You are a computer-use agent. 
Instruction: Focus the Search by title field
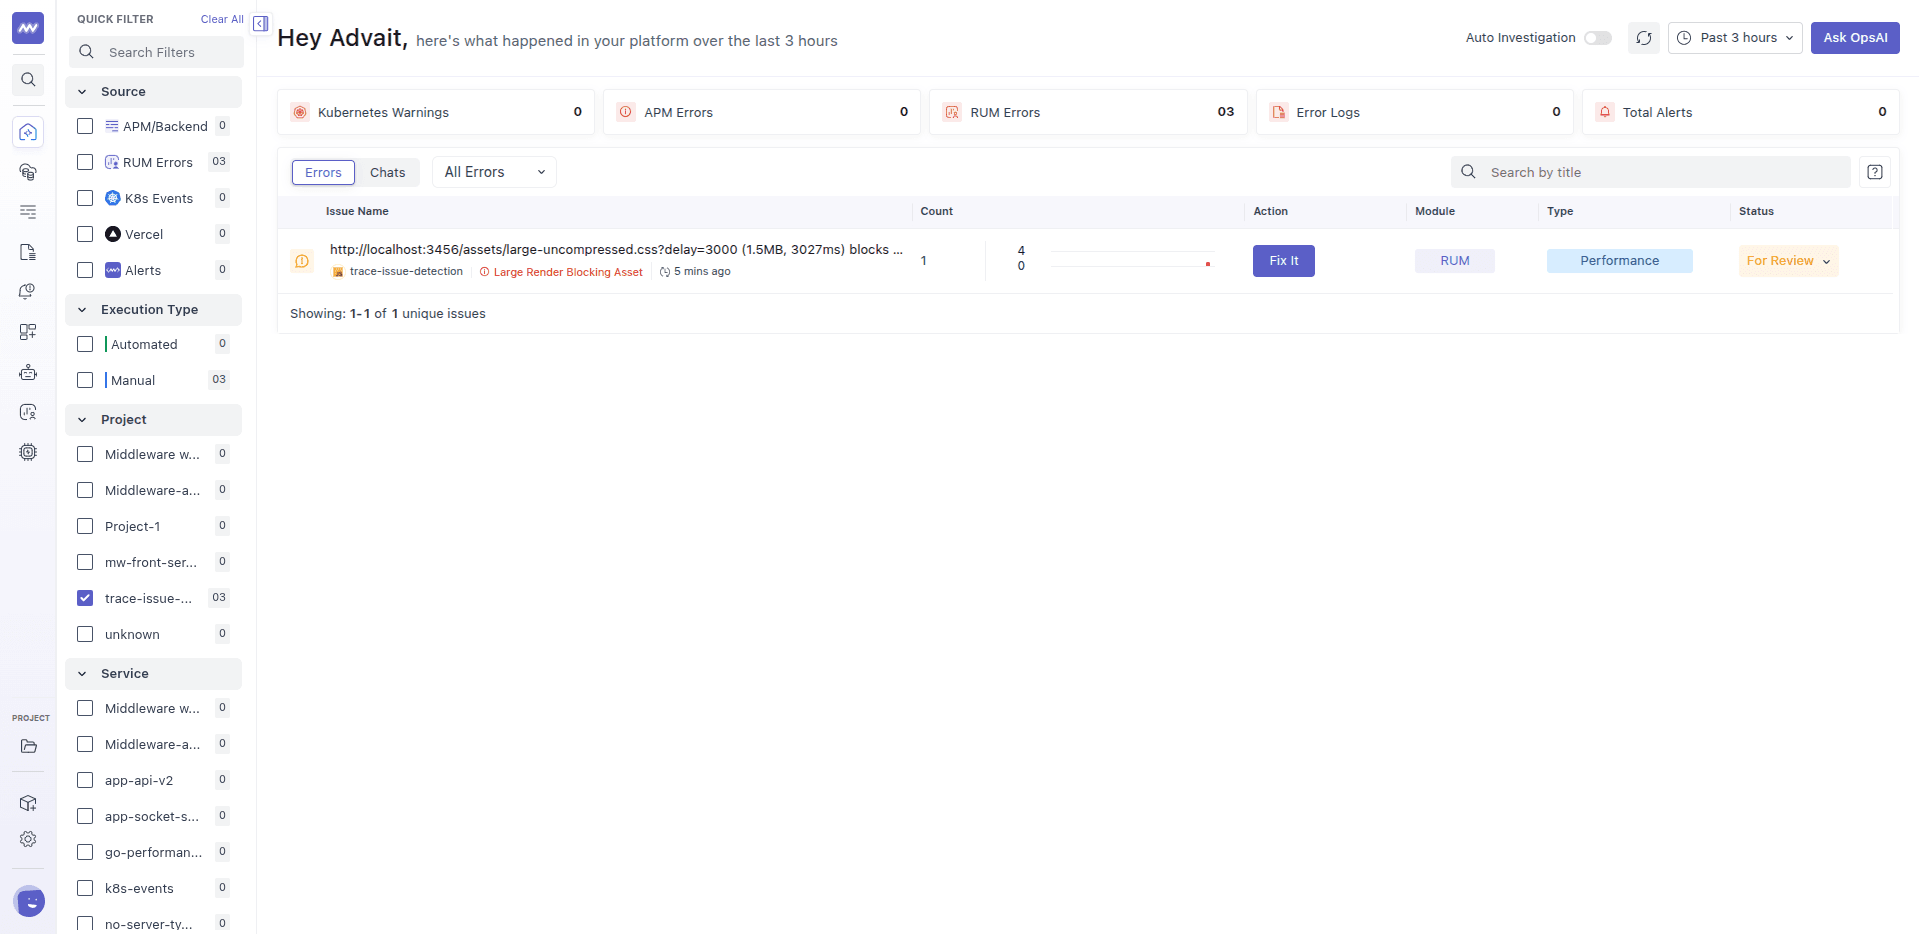click(x=1651, y=172)
